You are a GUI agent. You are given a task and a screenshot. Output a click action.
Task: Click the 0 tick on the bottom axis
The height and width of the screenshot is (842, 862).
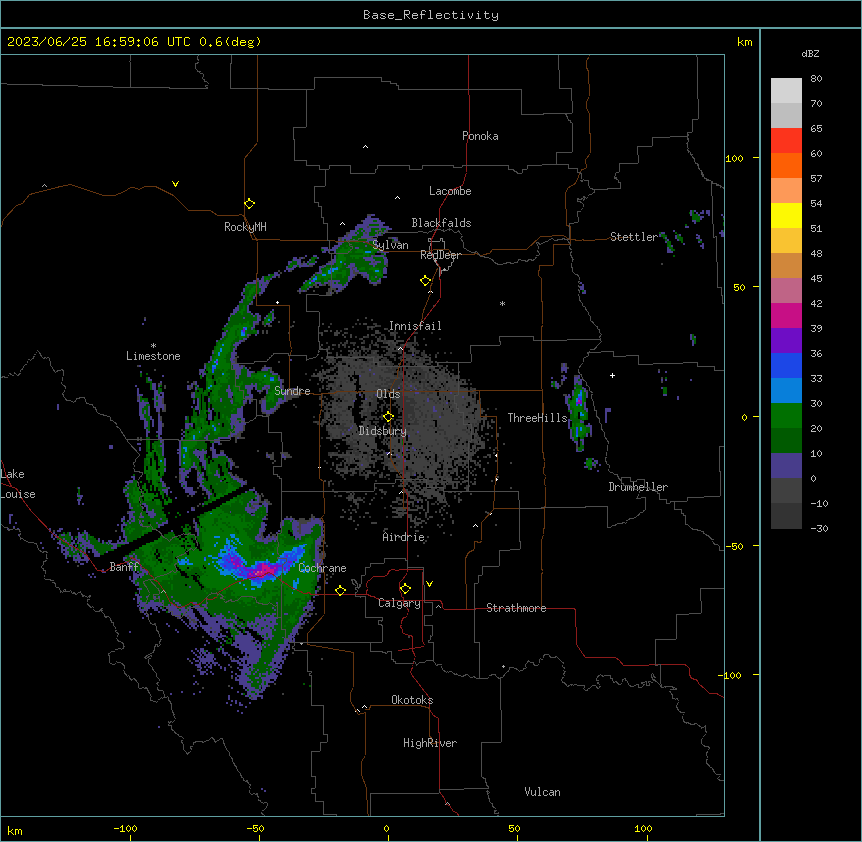[386, 828]
